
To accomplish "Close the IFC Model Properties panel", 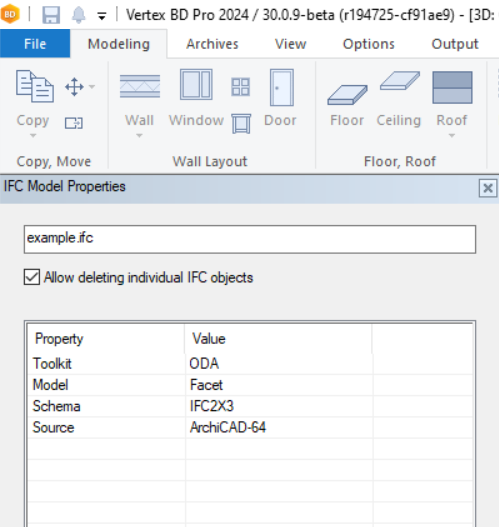I will (x=488, y=188).
